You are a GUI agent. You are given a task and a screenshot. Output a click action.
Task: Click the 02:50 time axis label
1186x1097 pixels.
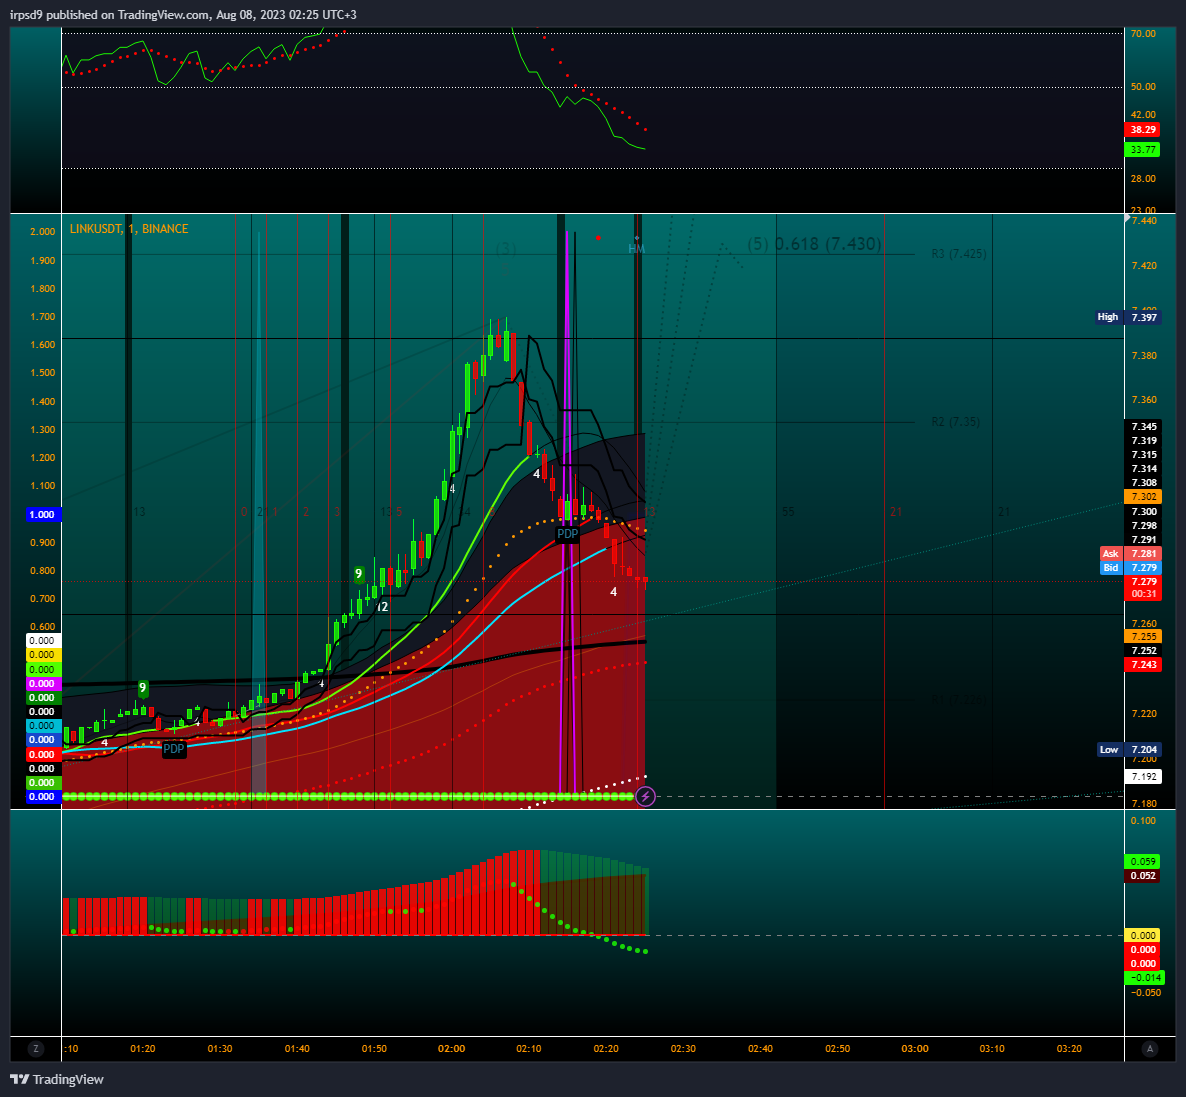[837, 1049]
